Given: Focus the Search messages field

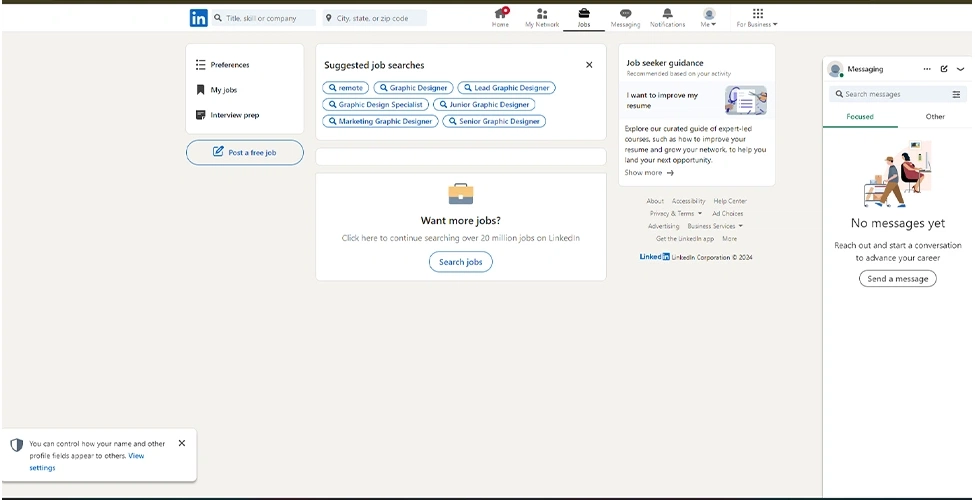Looking at the screenshot, I should (x=891, y=94).
